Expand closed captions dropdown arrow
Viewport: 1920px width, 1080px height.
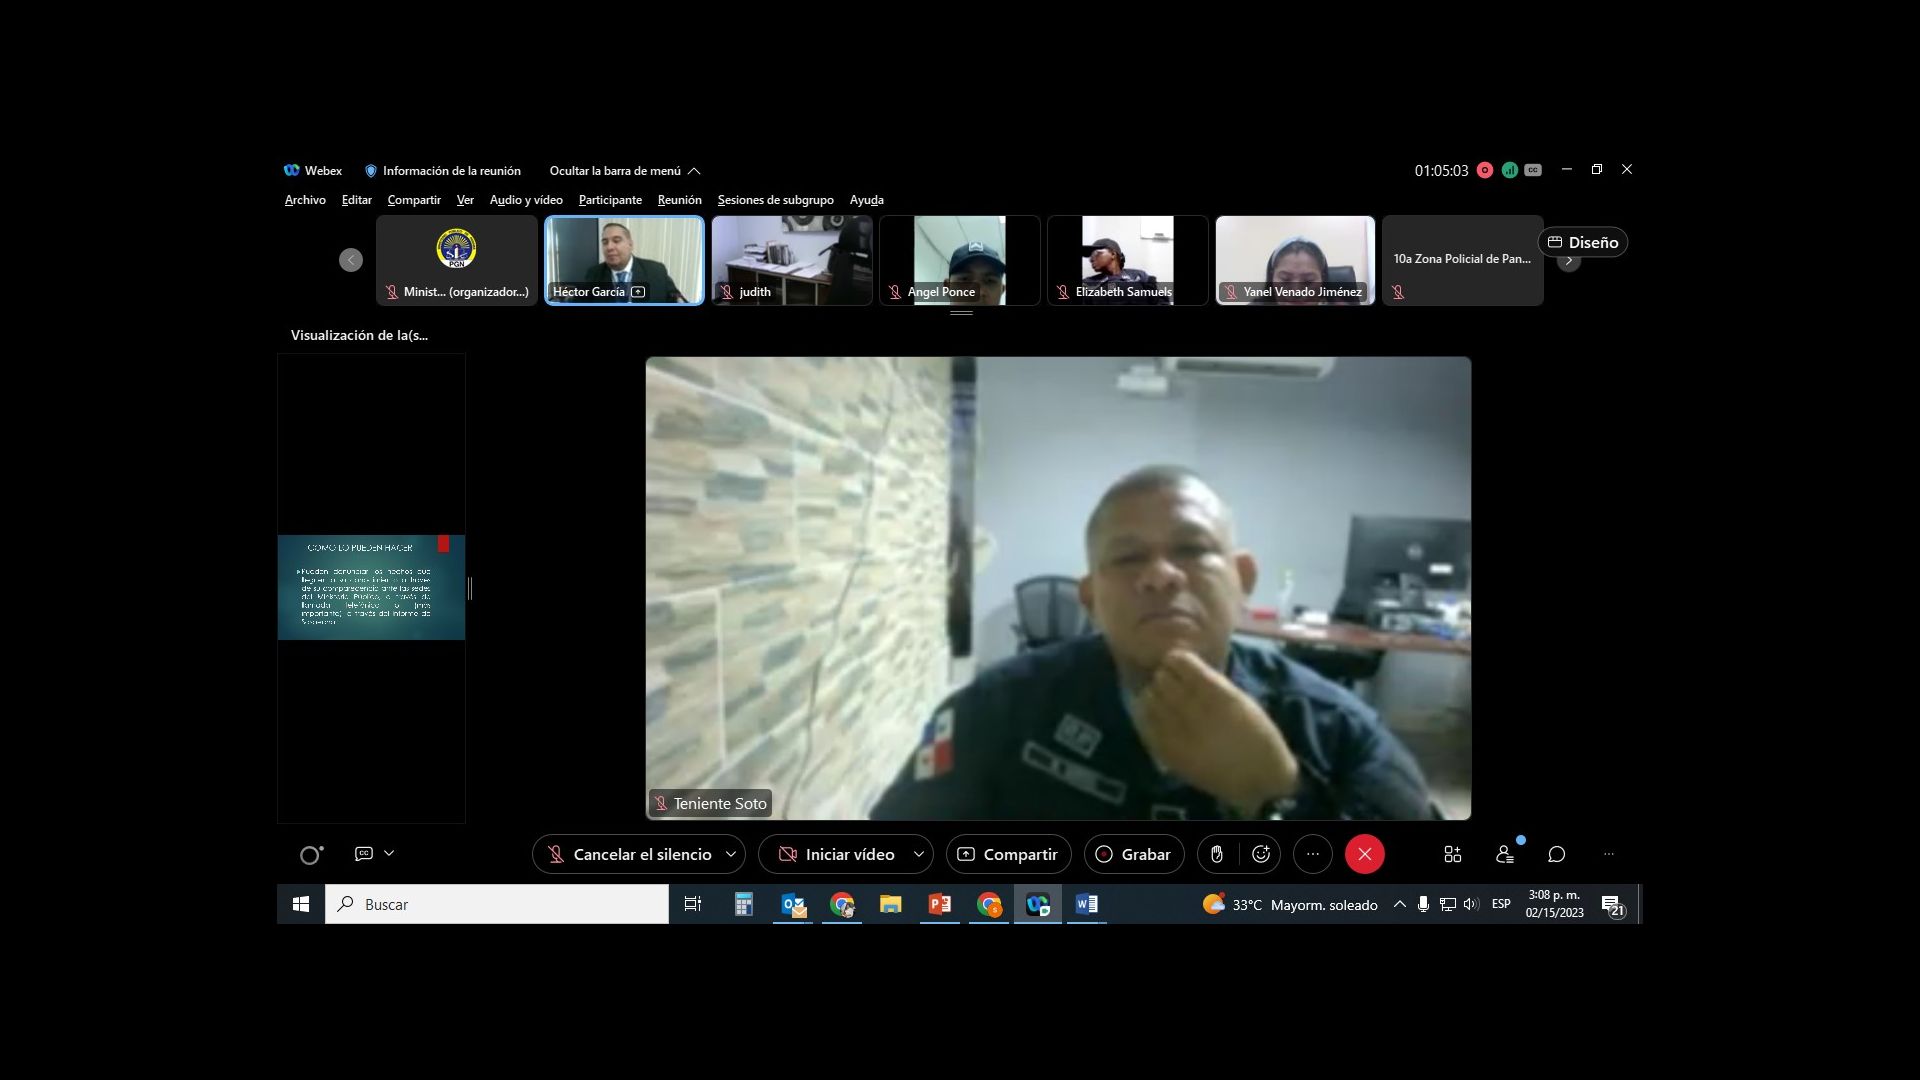point(389,853)
